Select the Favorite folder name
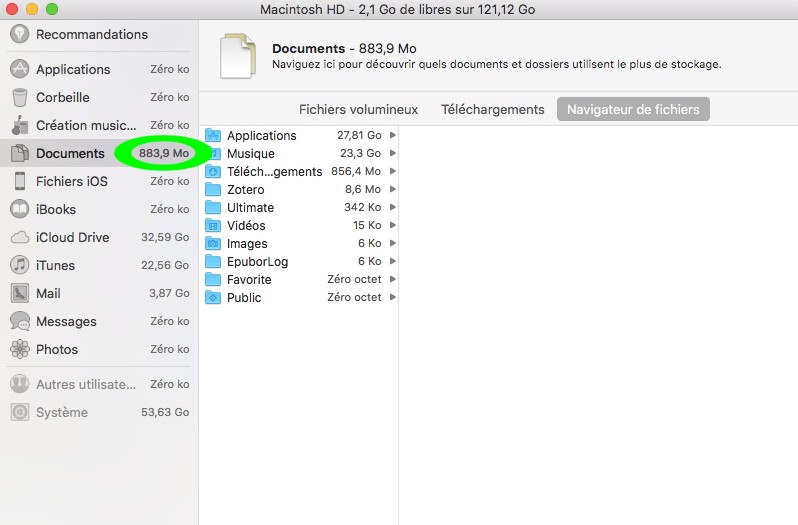 coord(249,280)
